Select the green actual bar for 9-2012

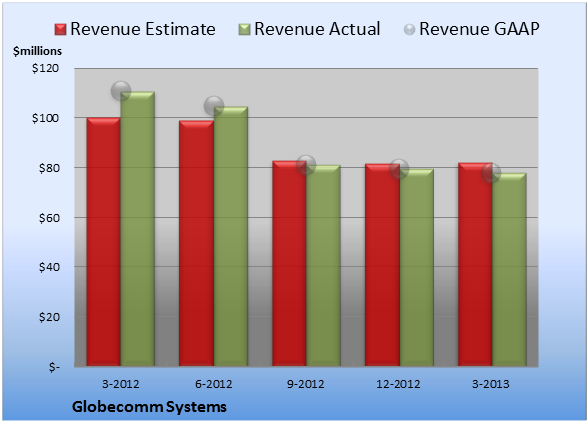[x=323, y=266]
